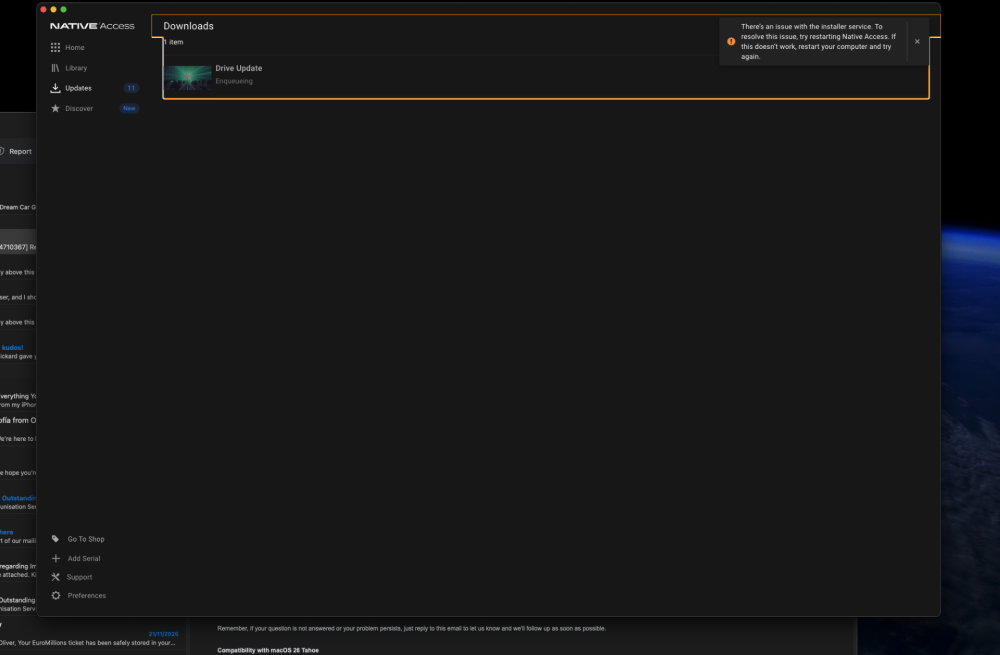The image size is (1000, 655).
Task: Open the Discover section
Action: click(78, 108)
